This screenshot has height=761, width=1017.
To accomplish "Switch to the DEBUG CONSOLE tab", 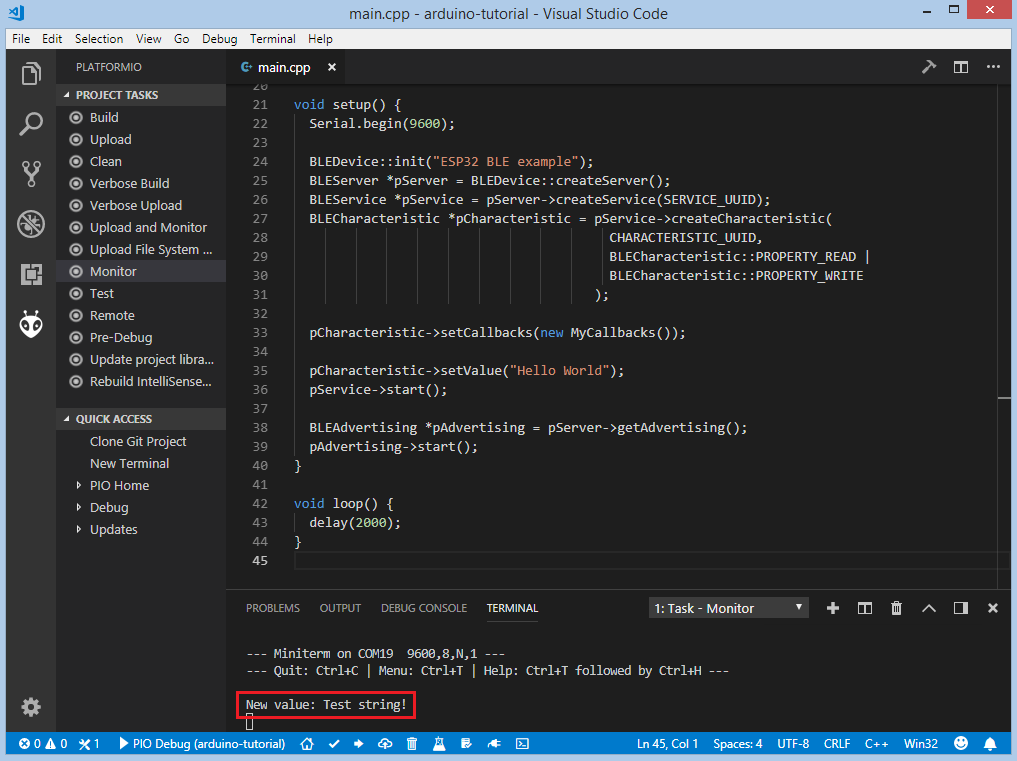I will [x=424, y=608].
